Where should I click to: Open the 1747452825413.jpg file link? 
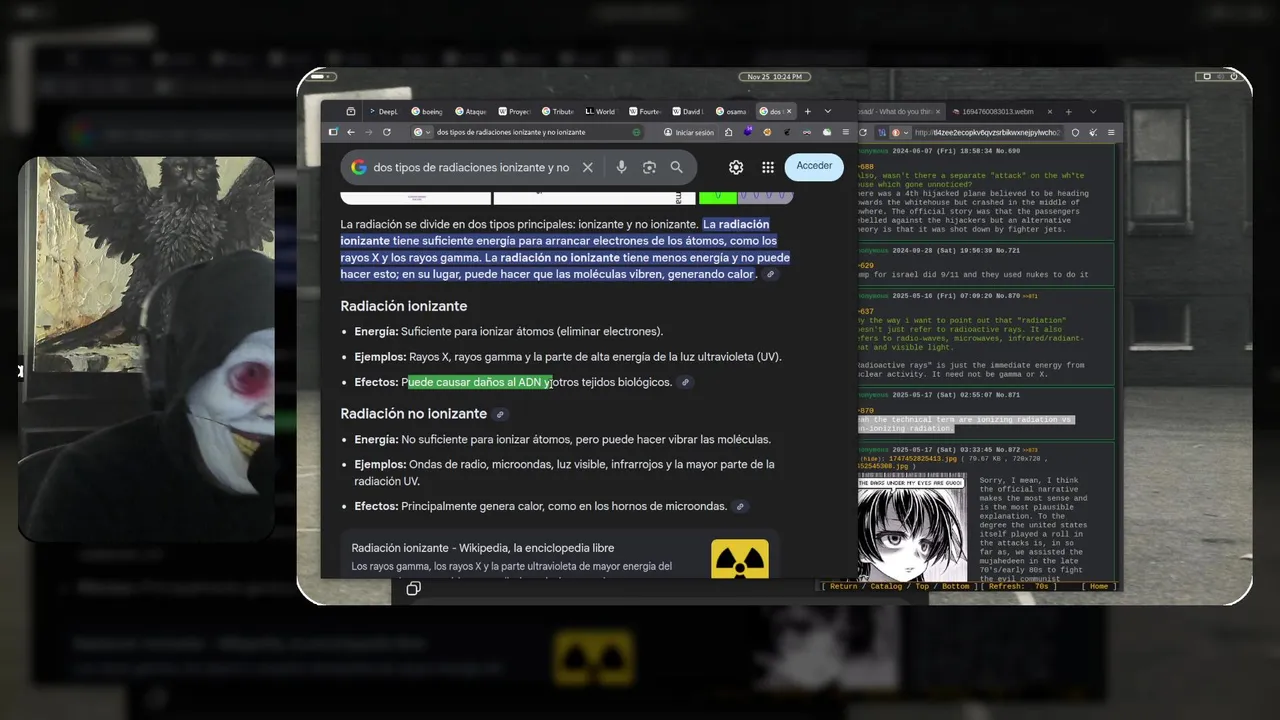pyautogui.click(x=923, y=458)
